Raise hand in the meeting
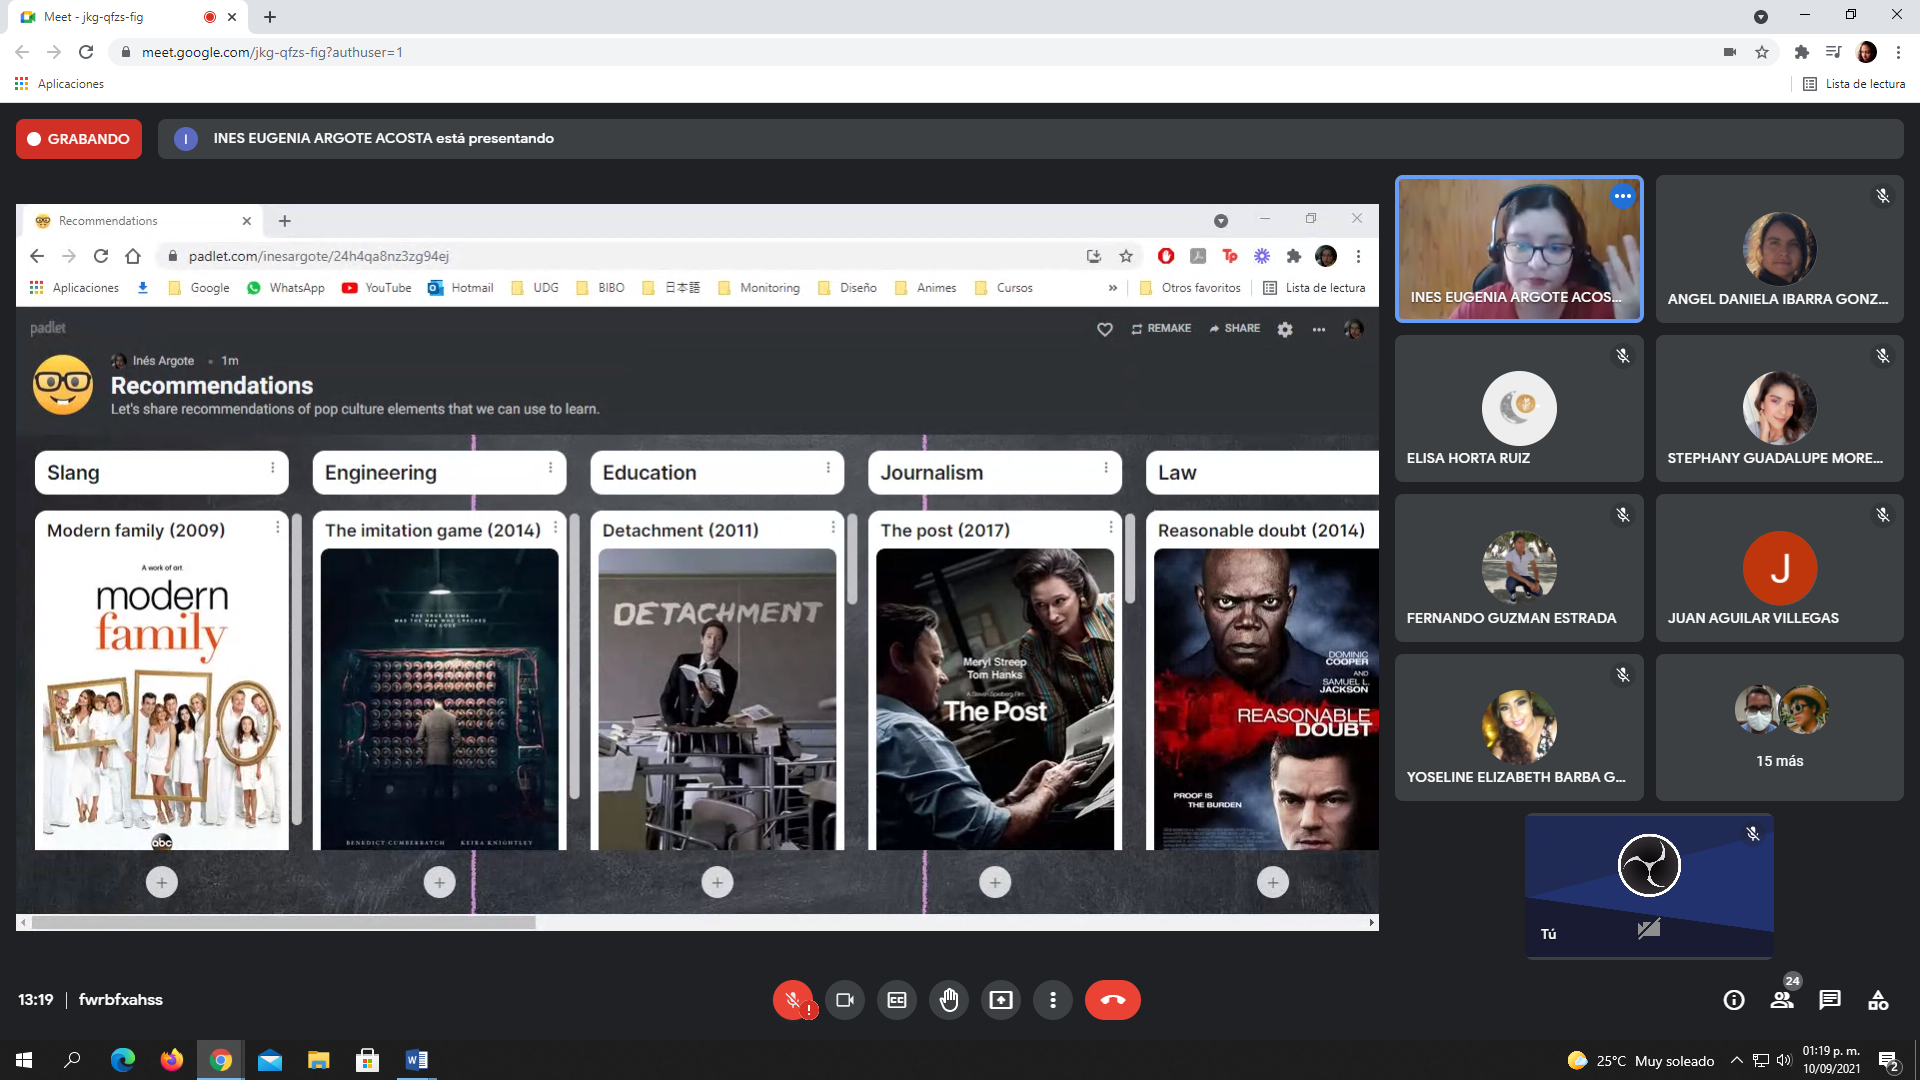 (x=949, y=1000)
